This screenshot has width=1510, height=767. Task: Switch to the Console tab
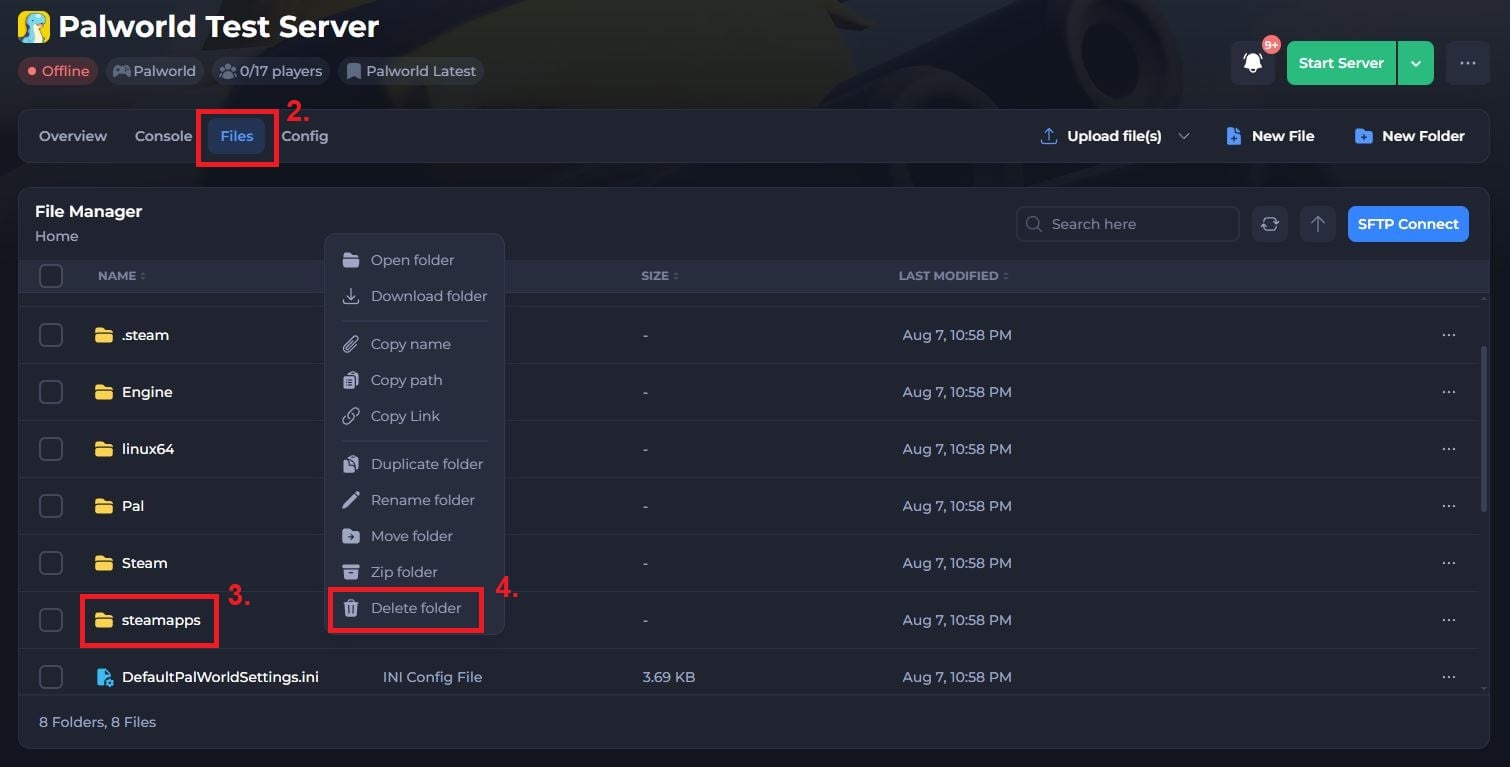tap(163, 136)
